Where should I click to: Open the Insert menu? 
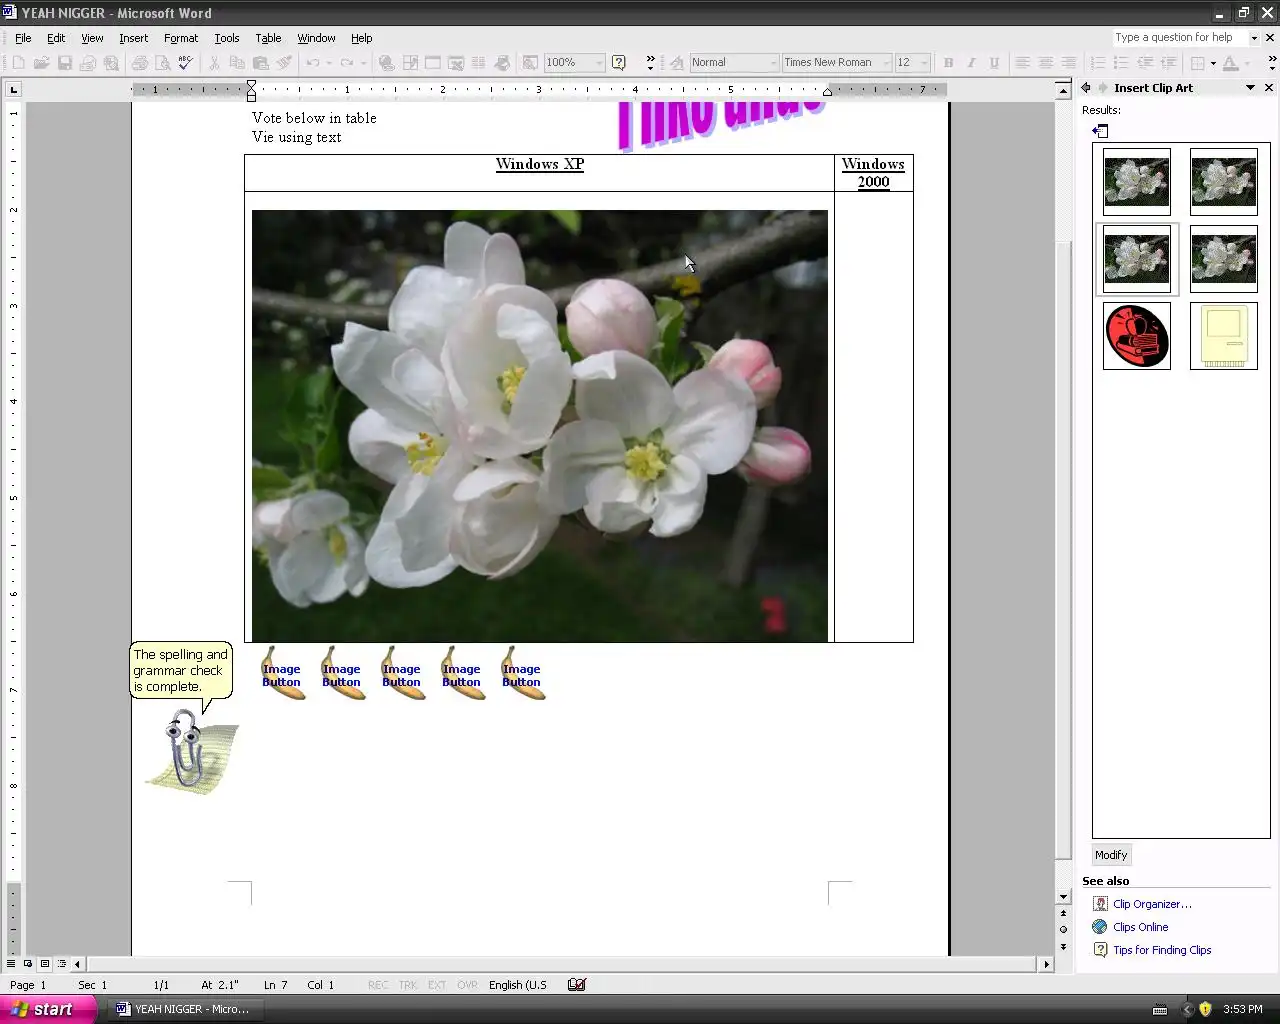point(133,38)
